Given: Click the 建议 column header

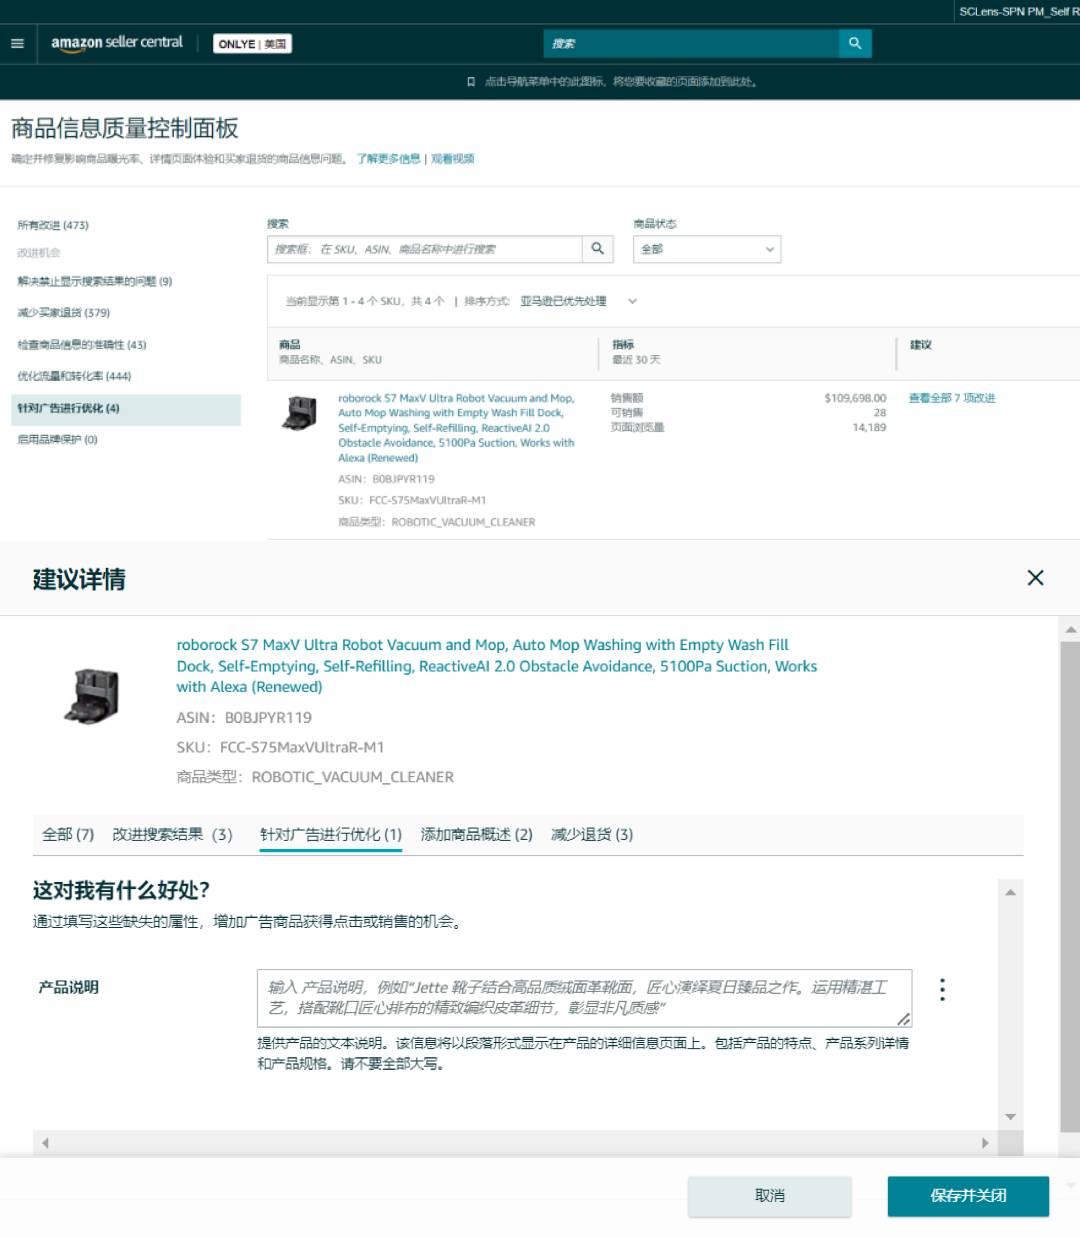Looking at the screenshot, I should pos(921,345).
